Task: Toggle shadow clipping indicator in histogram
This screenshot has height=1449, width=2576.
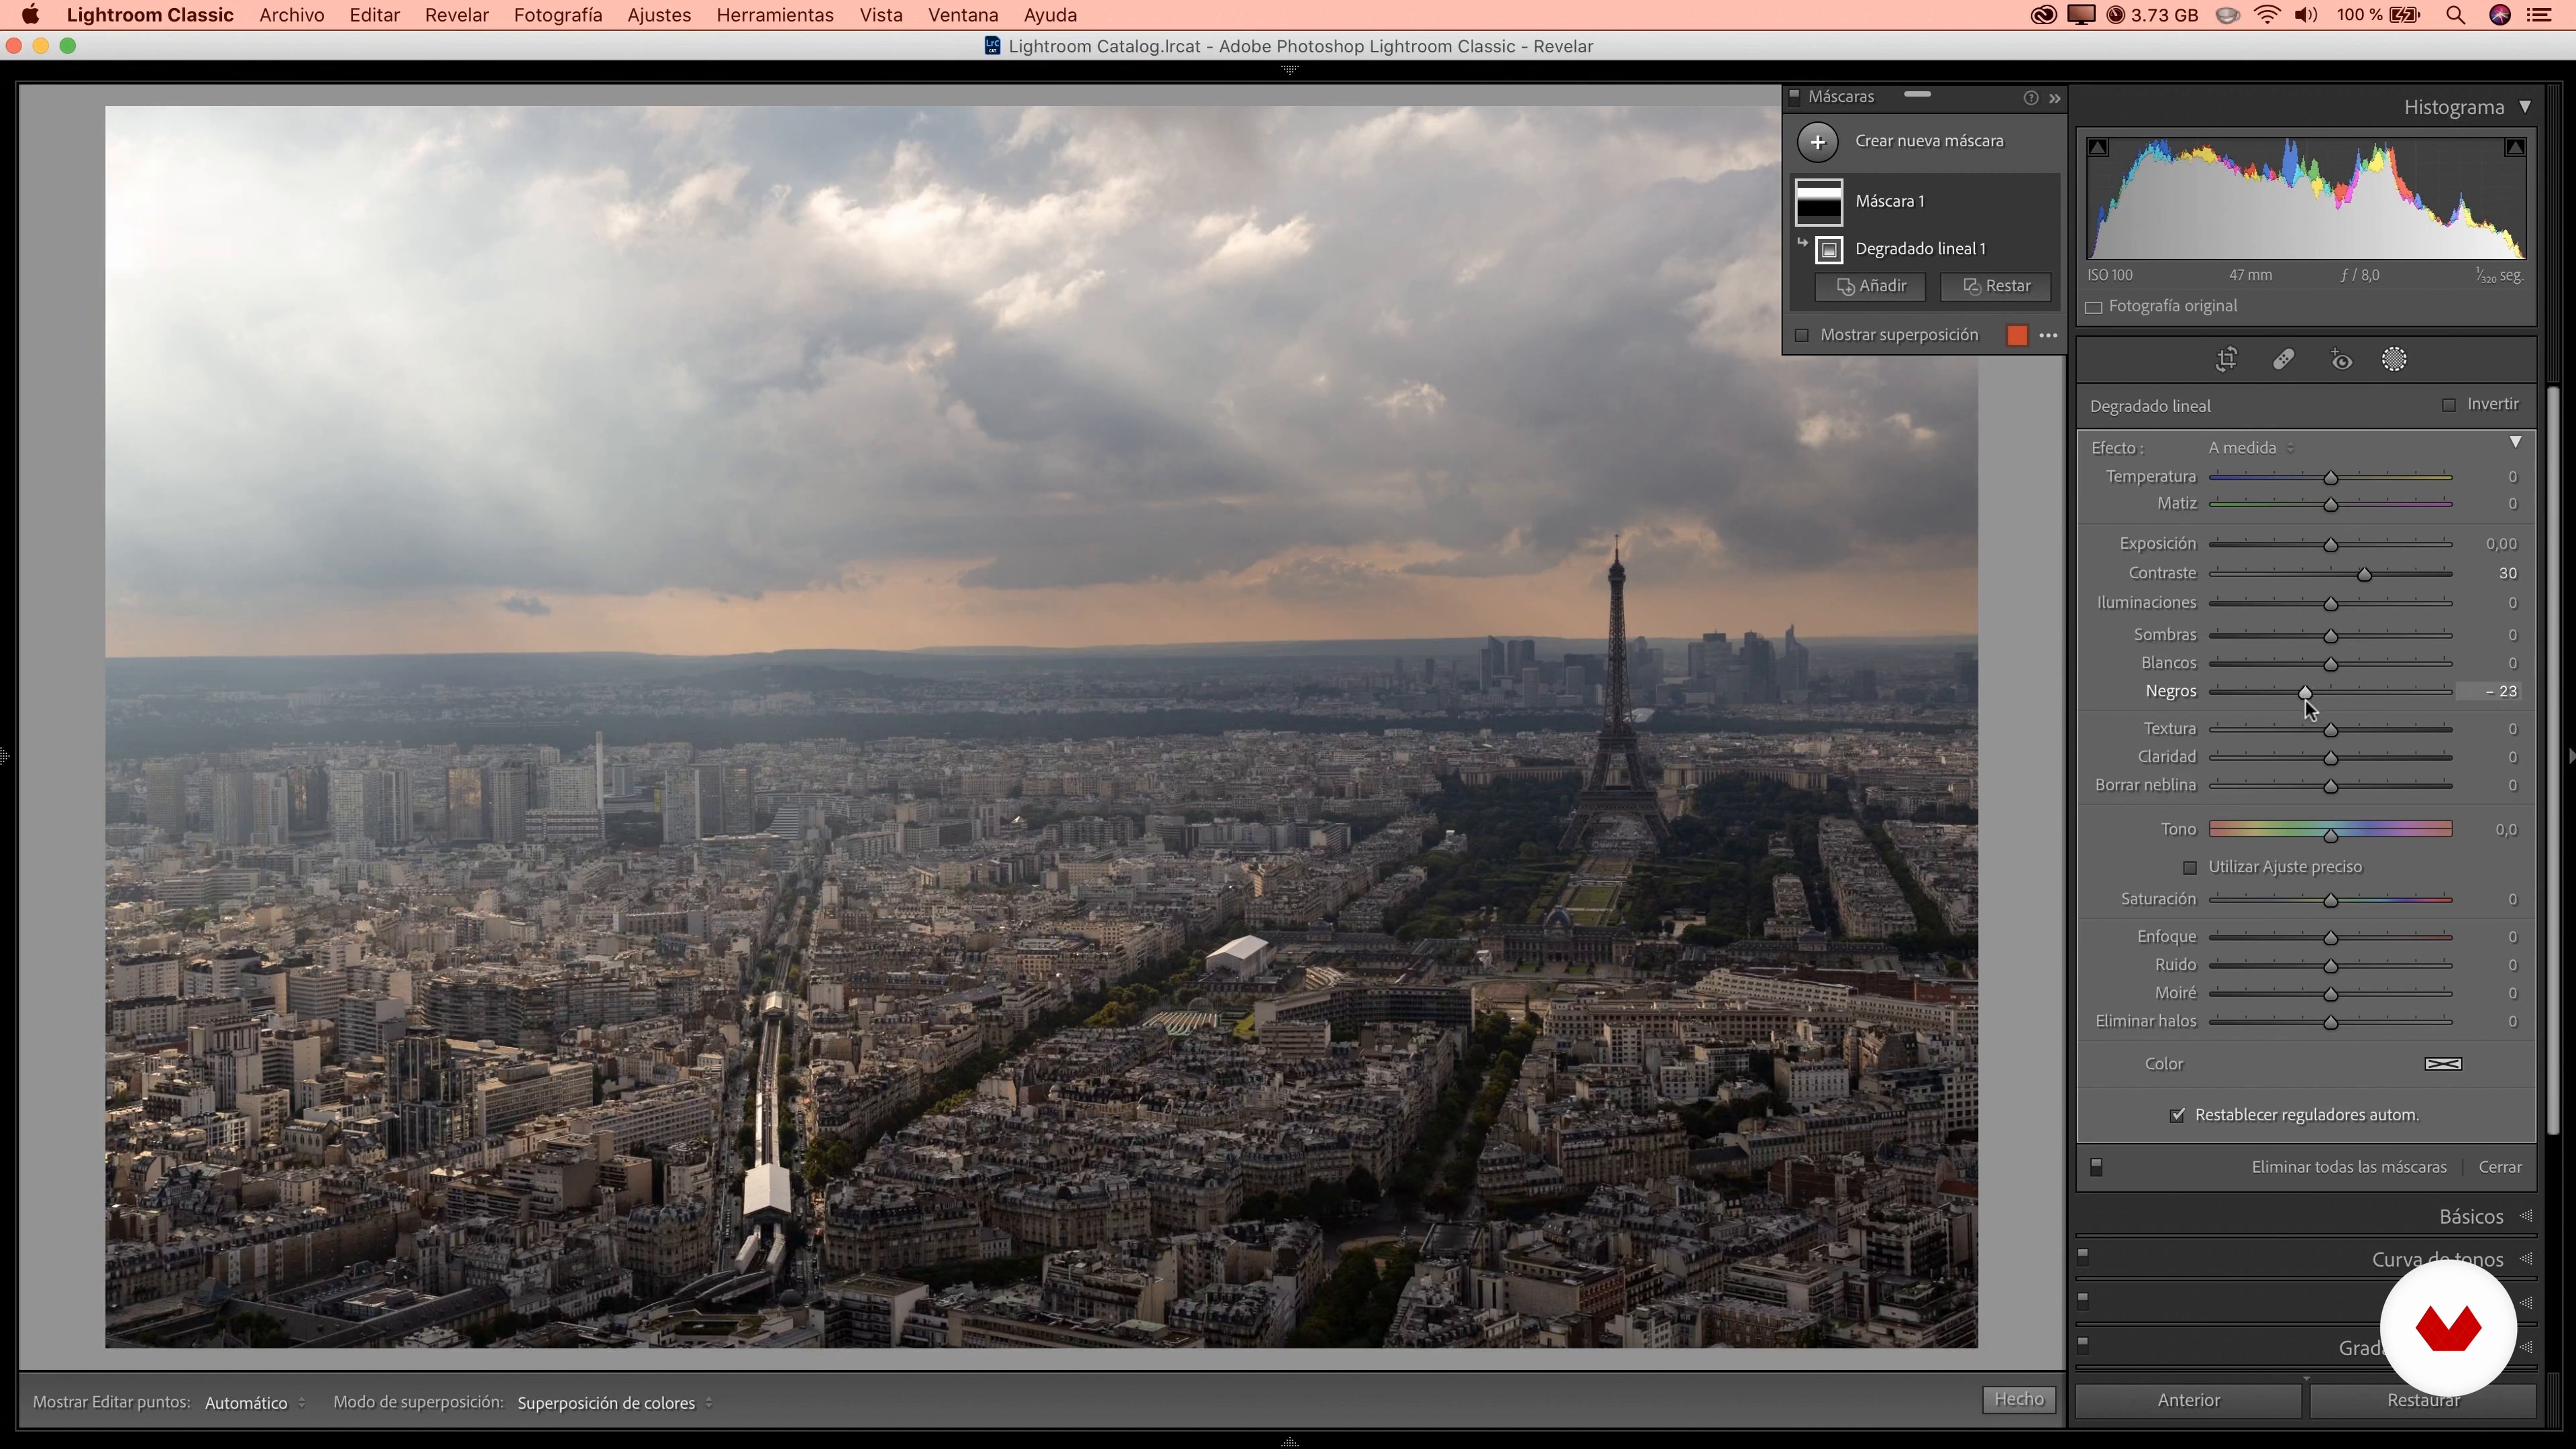Action: tap(2098, 148)
